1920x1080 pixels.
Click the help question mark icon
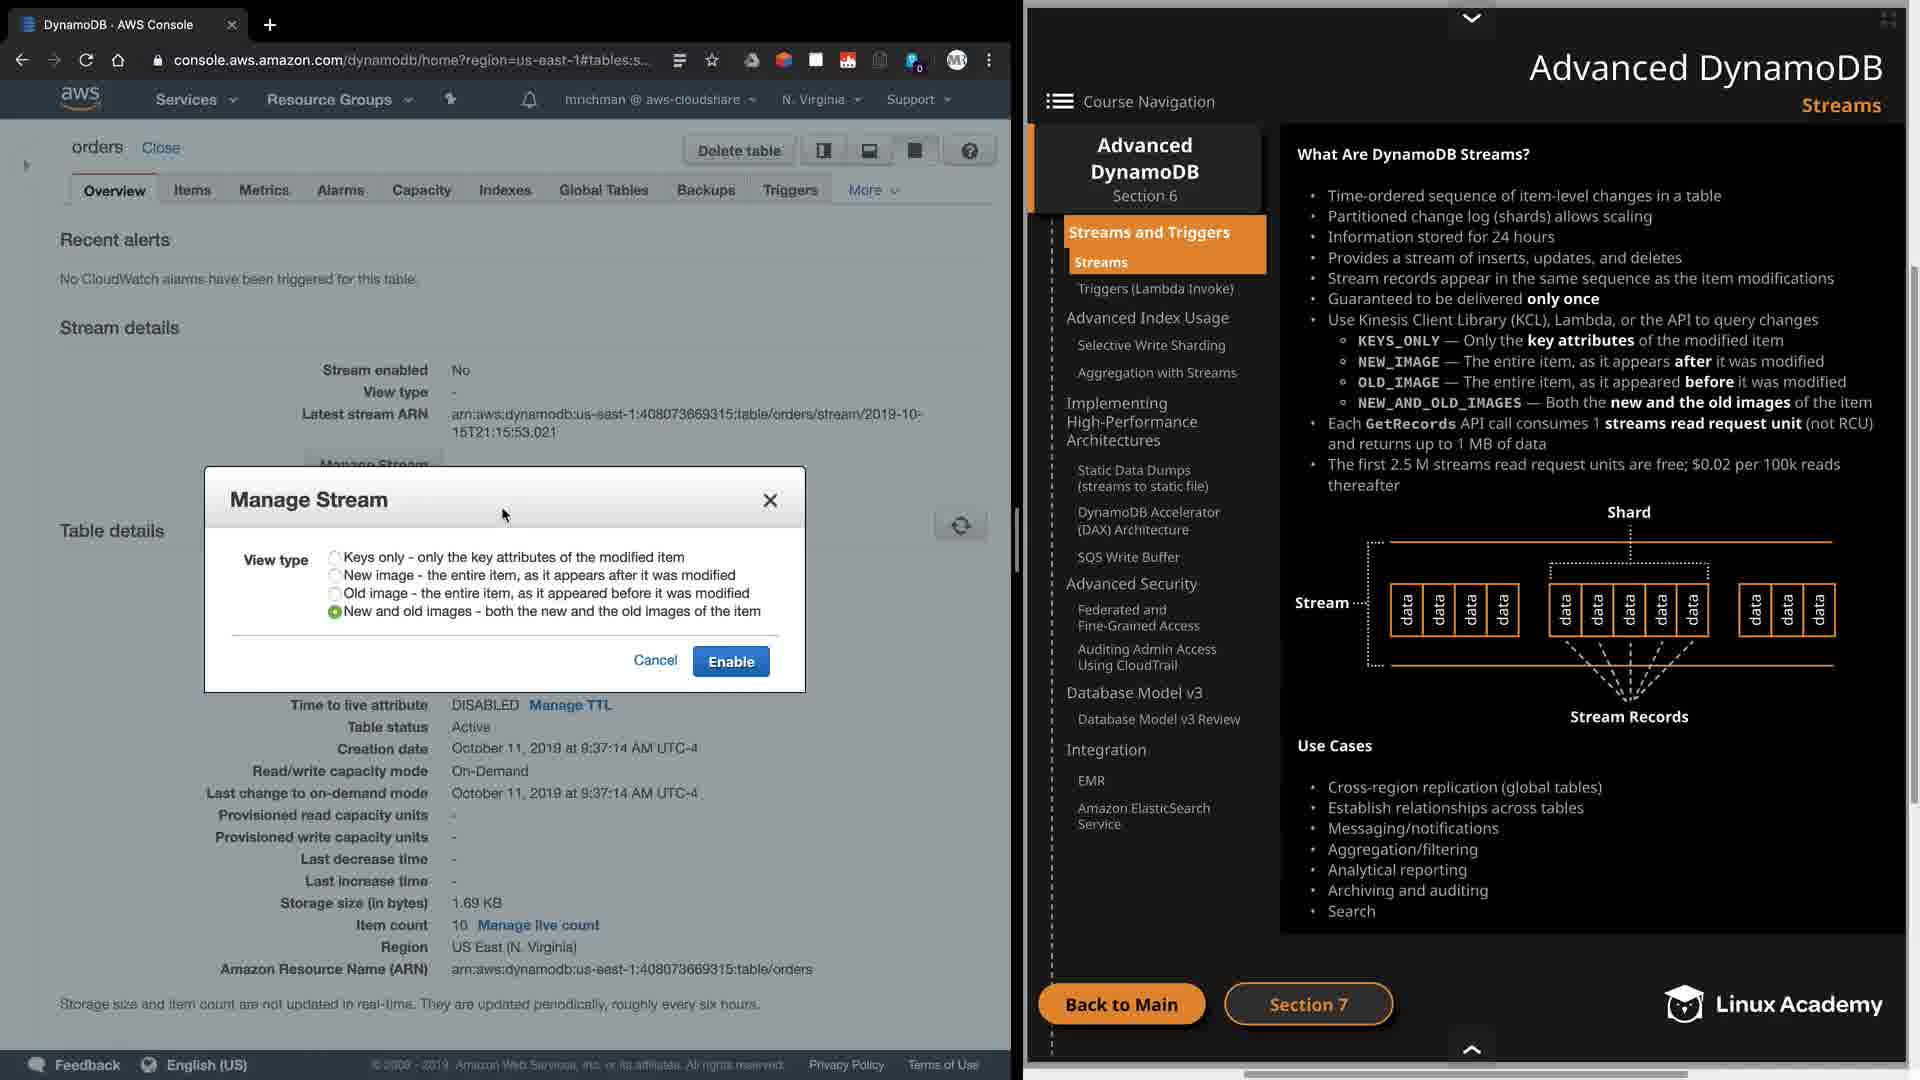pyautogui.click(x=969, y=151)
